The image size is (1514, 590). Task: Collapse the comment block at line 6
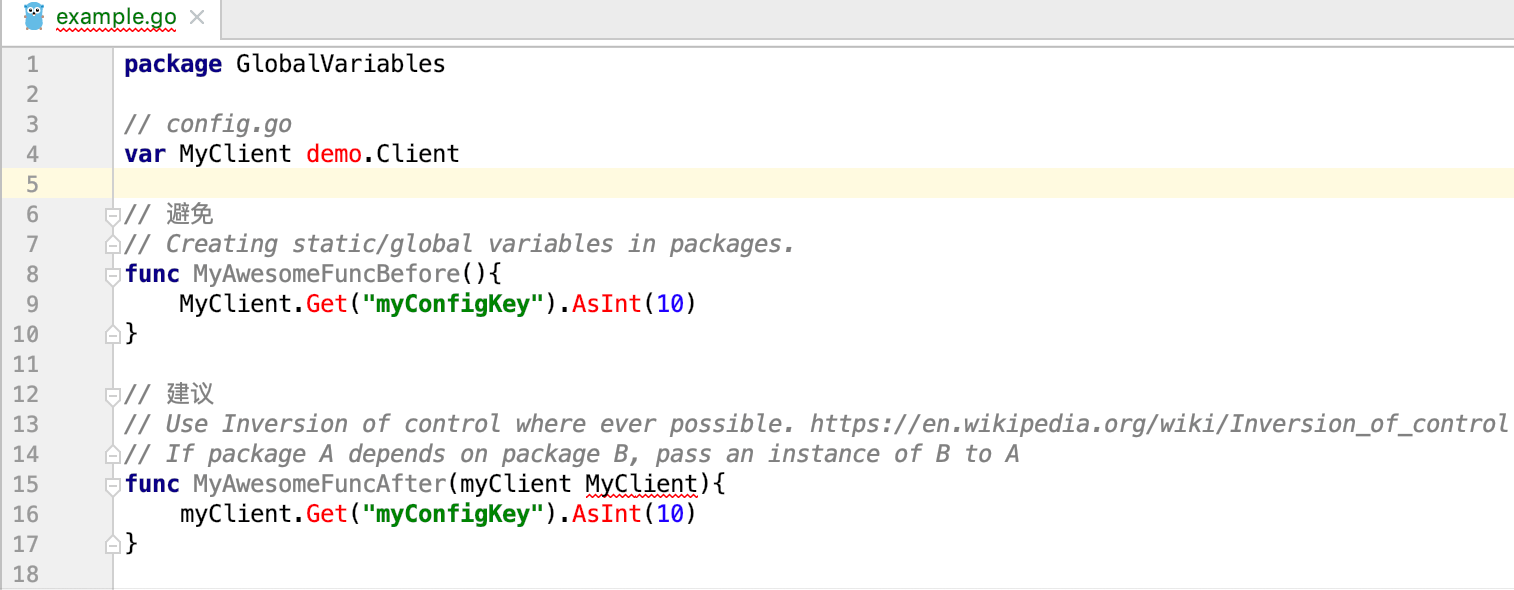pyautogui.click(x=113, y=215)
